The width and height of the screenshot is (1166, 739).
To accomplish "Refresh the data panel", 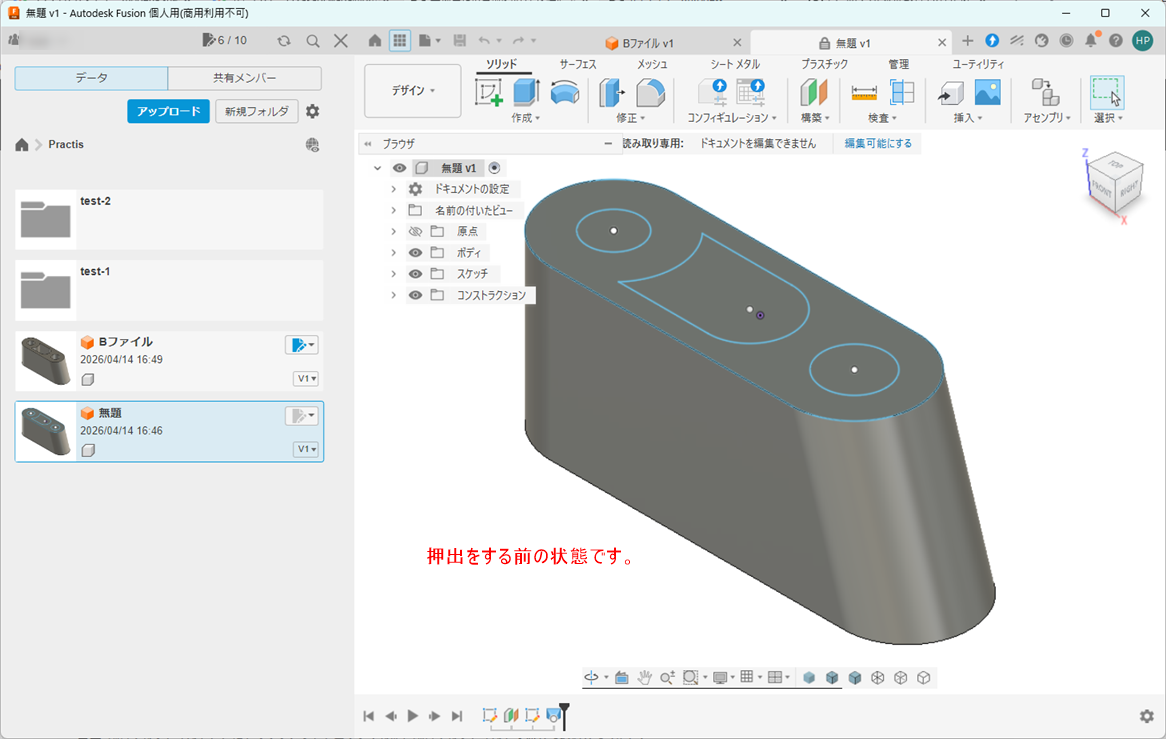I will (x=284, y=41).
